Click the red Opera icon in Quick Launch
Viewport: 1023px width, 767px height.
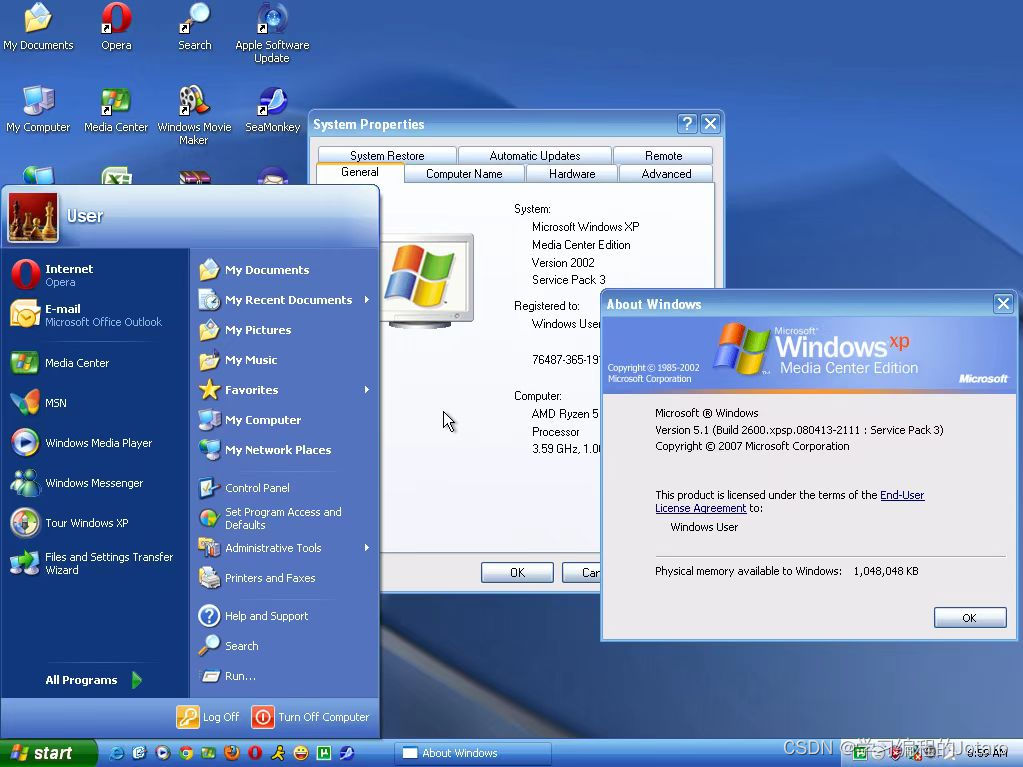255,753
